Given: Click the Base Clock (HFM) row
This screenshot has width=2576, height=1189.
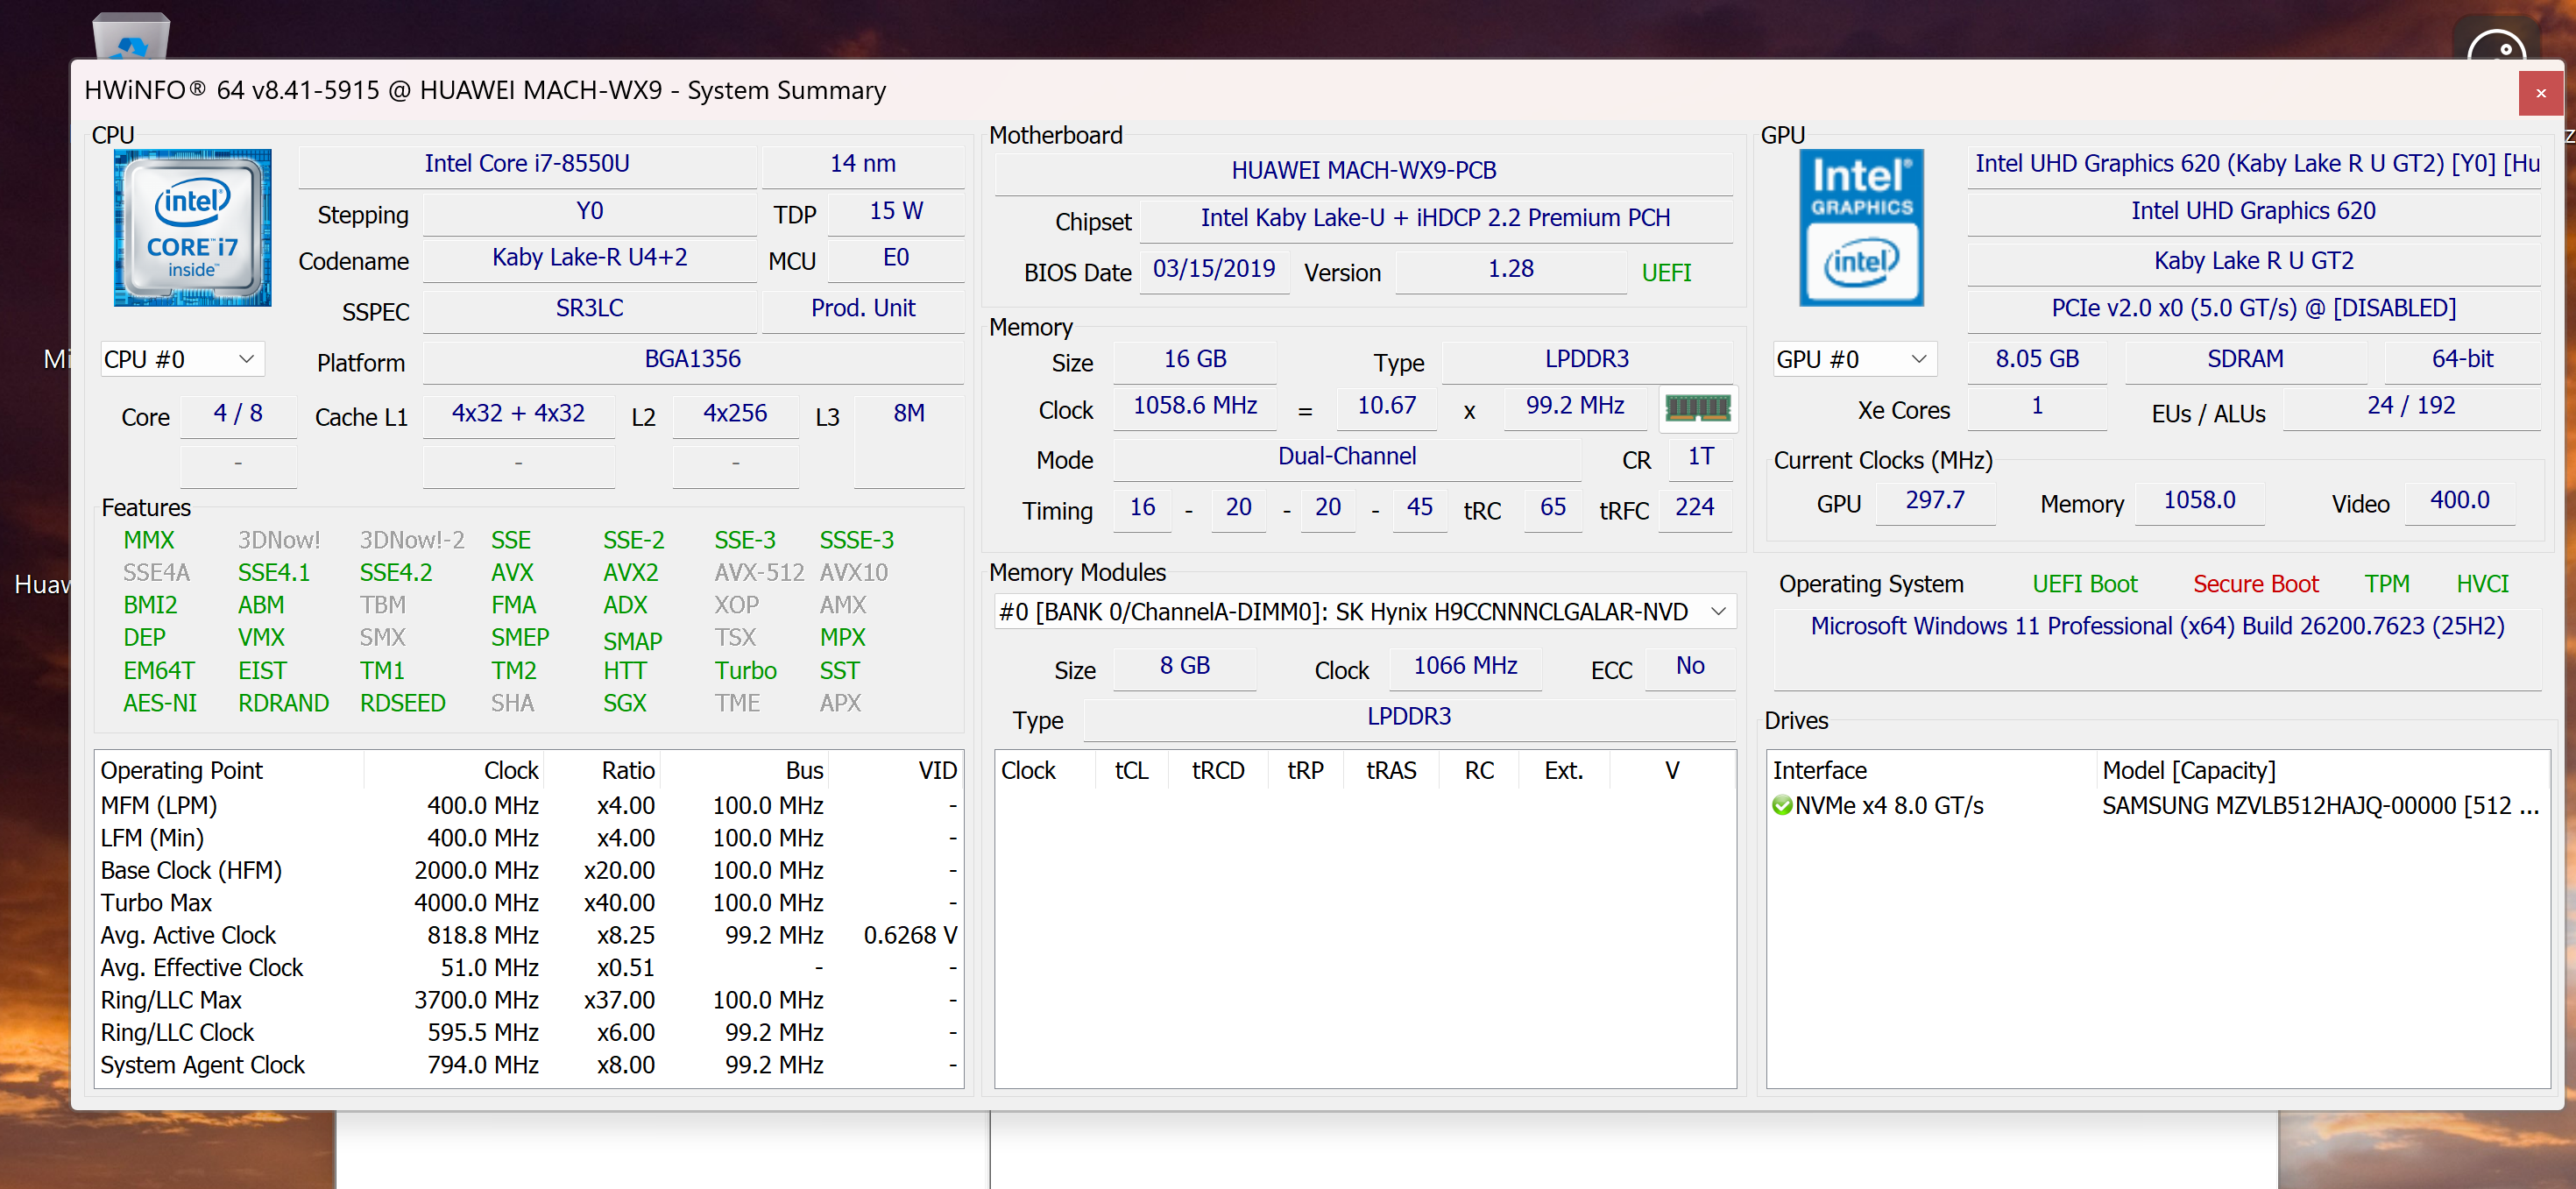Looking at the screenshot, I should pos(529,870).
